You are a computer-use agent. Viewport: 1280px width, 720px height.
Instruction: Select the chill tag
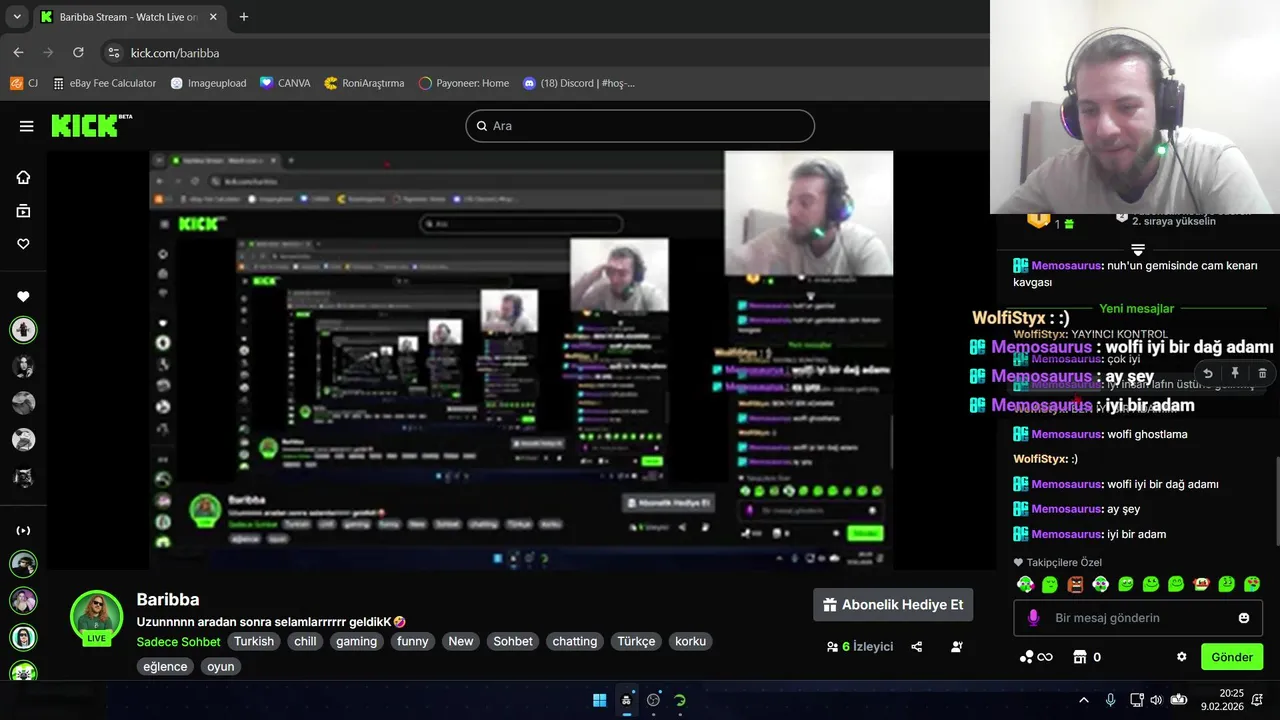[305, 642]
